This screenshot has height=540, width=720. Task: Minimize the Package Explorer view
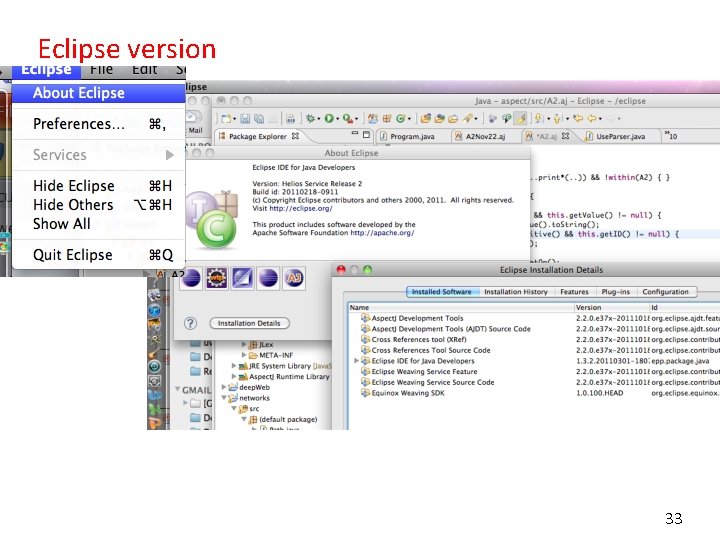[354, 134]
